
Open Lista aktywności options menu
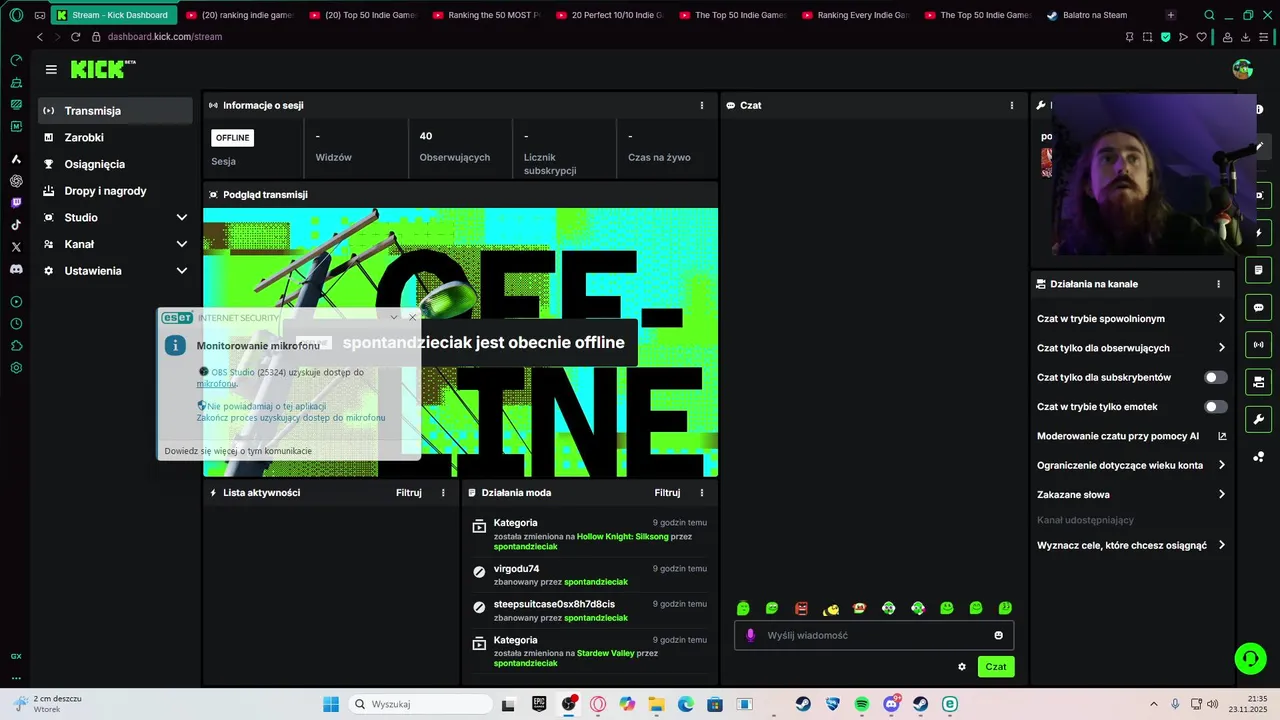(443, 493)
